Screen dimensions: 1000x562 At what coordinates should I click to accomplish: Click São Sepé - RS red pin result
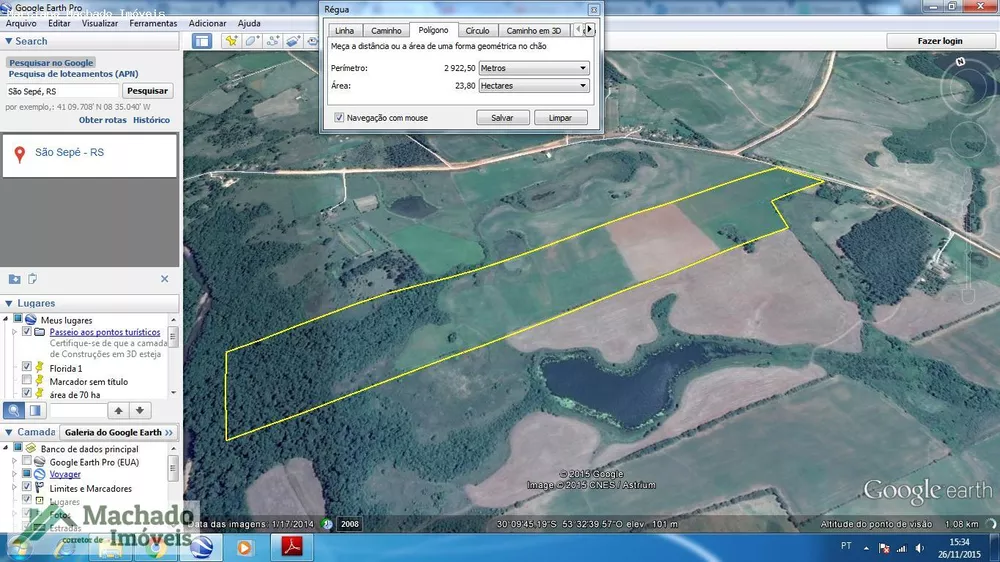click(x=20, y=154)
